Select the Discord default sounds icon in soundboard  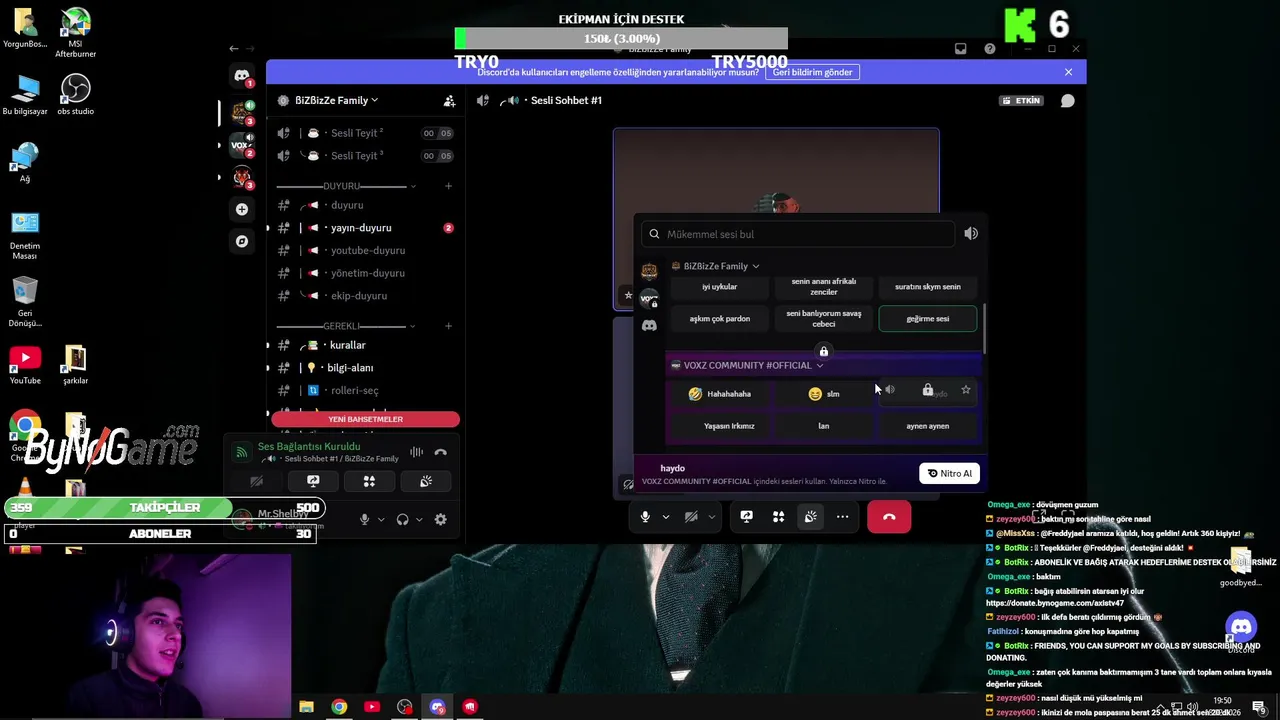(649, 325)
